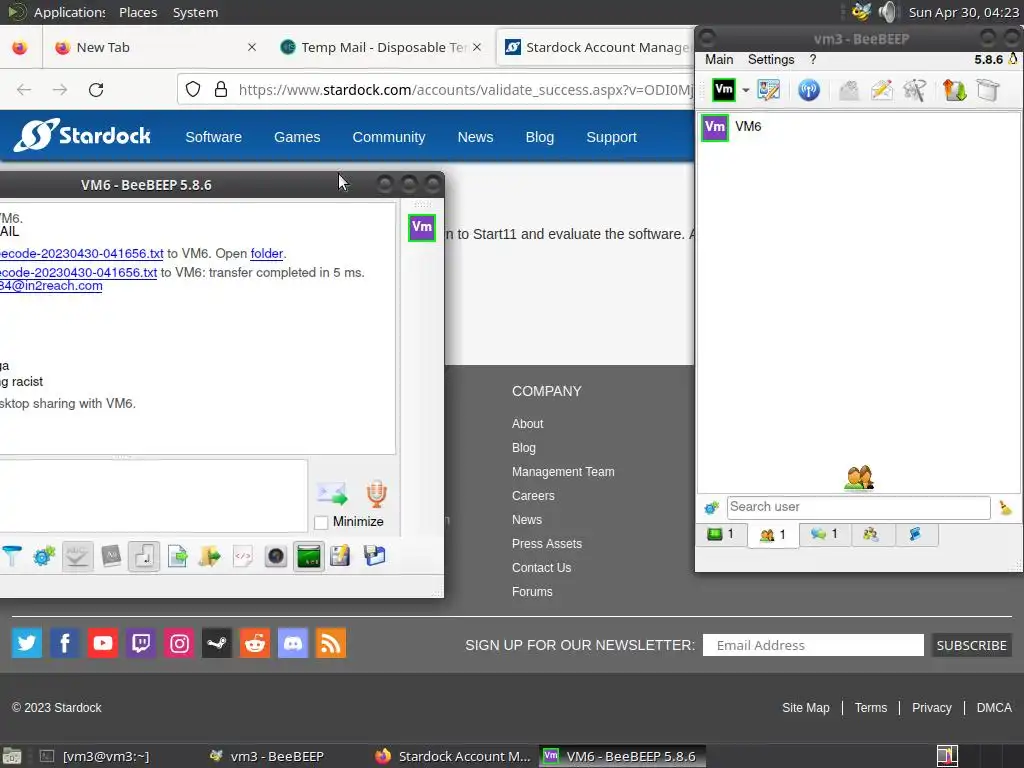Click the camera screenshot icon in chat toolbar
This screenshot has width=1024, height=768.
click(x=276, y=556)
